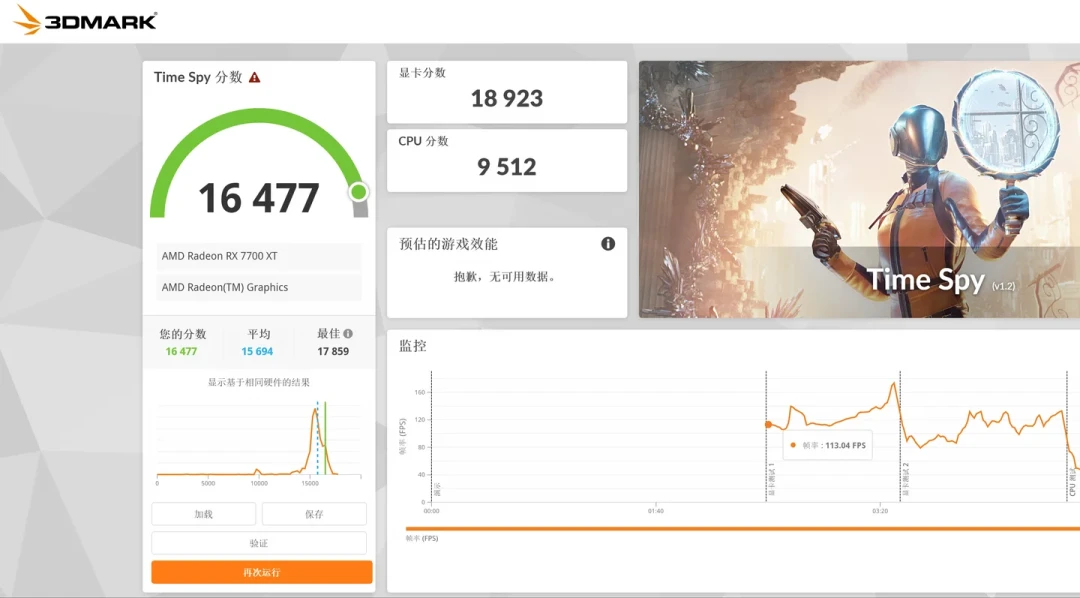Open the Time Spy v1.2 banner image
The width and height of the screenshot is (1080, 598).
859,189
